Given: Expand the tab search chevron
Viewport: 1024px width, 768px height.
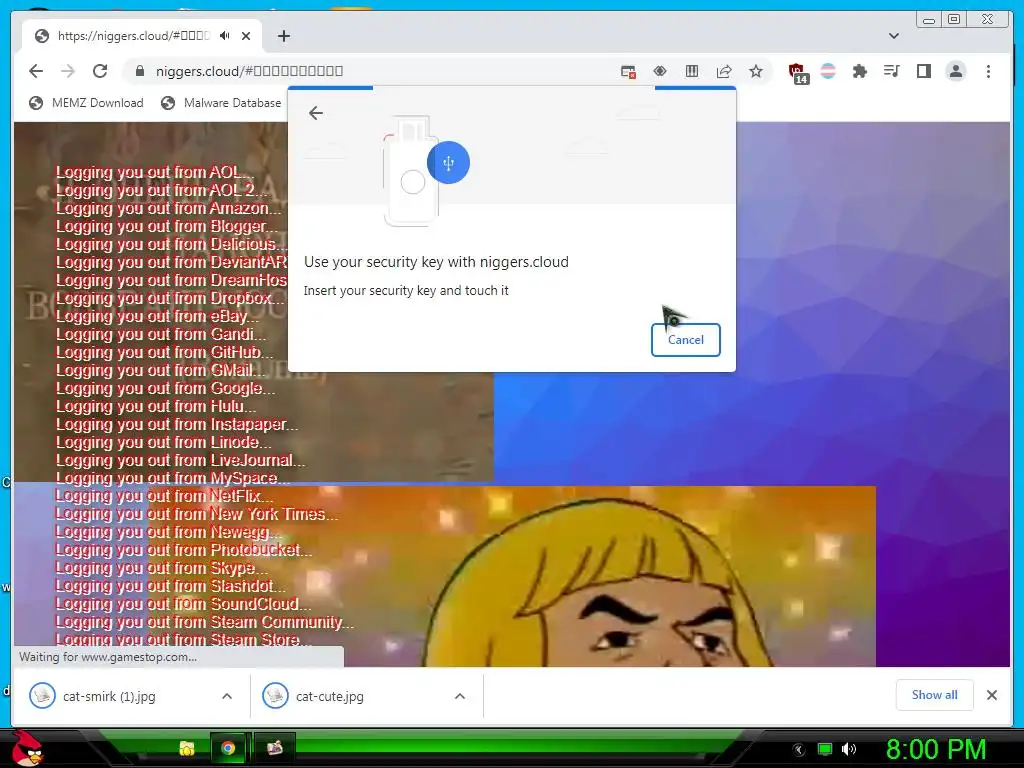Looking at the screenshot, I should click(894, 36).
